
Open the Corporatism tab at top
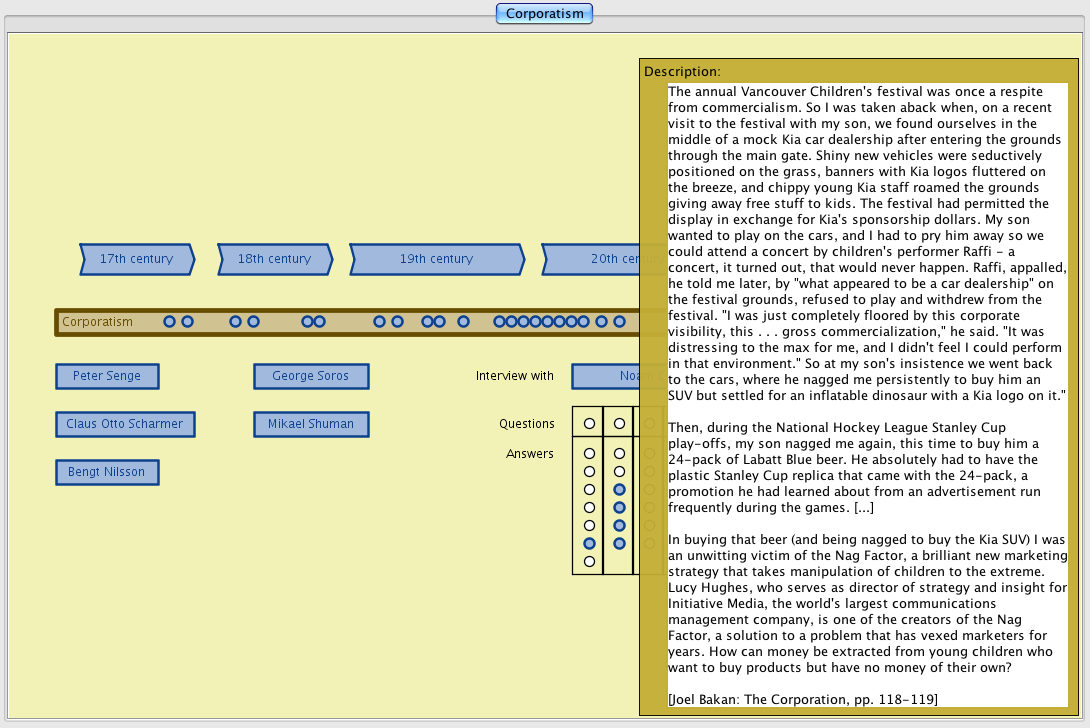(545, 14)
